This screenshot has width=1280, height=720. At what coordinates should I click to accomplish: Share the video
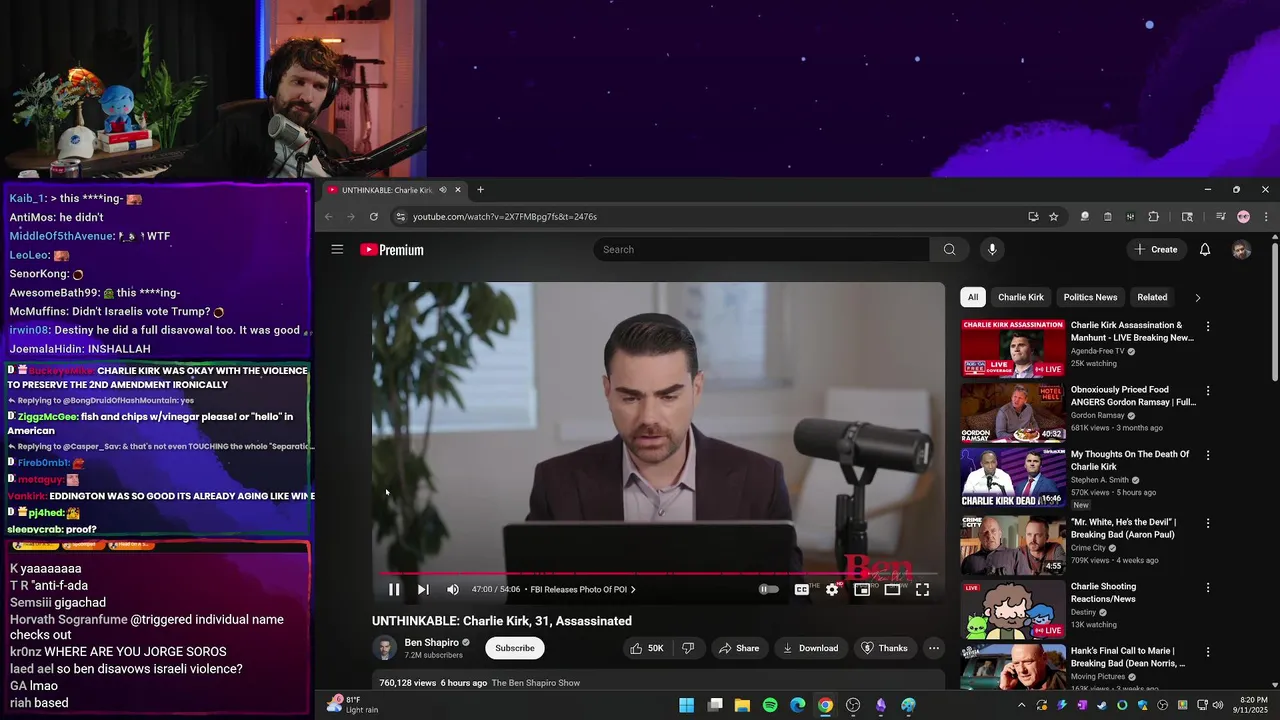pos(739,648)
